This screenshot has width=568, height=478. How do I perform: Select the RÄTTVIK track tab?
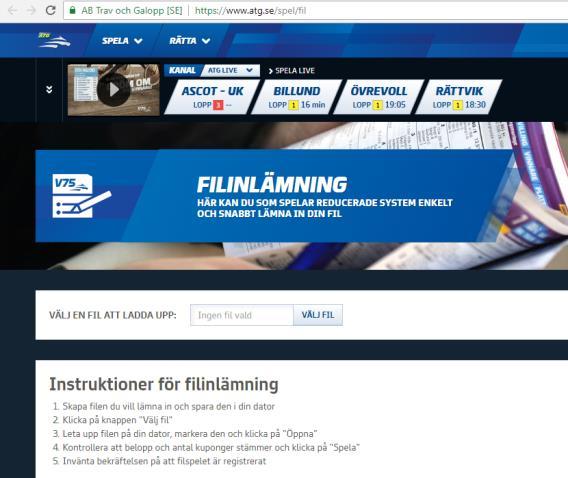click(459, 97)
